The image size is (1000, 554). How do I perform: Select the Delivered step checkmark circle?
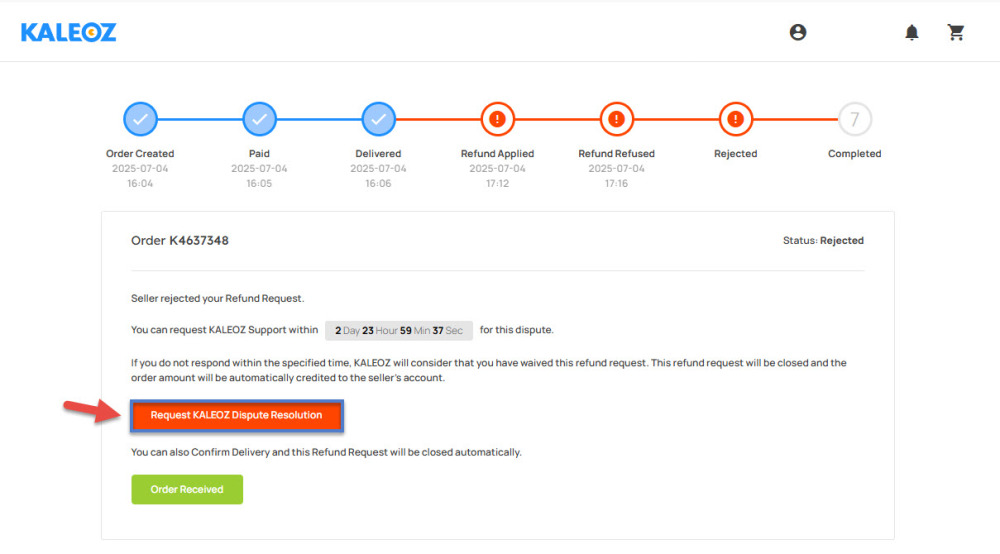tap(378, 119)
